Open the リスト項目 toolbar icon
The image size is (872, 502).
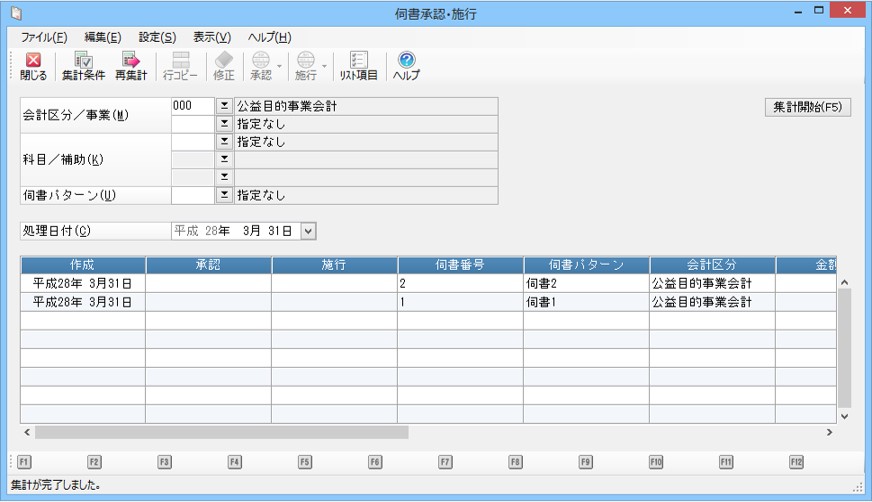point(359,62)
